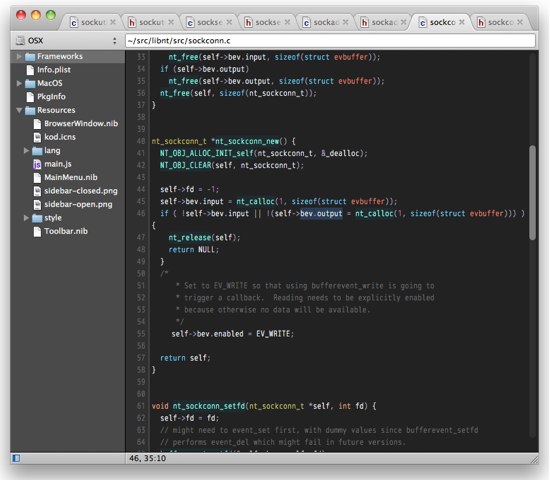Click the sidebar-closed.png image icon

click(x=37, y=191)
